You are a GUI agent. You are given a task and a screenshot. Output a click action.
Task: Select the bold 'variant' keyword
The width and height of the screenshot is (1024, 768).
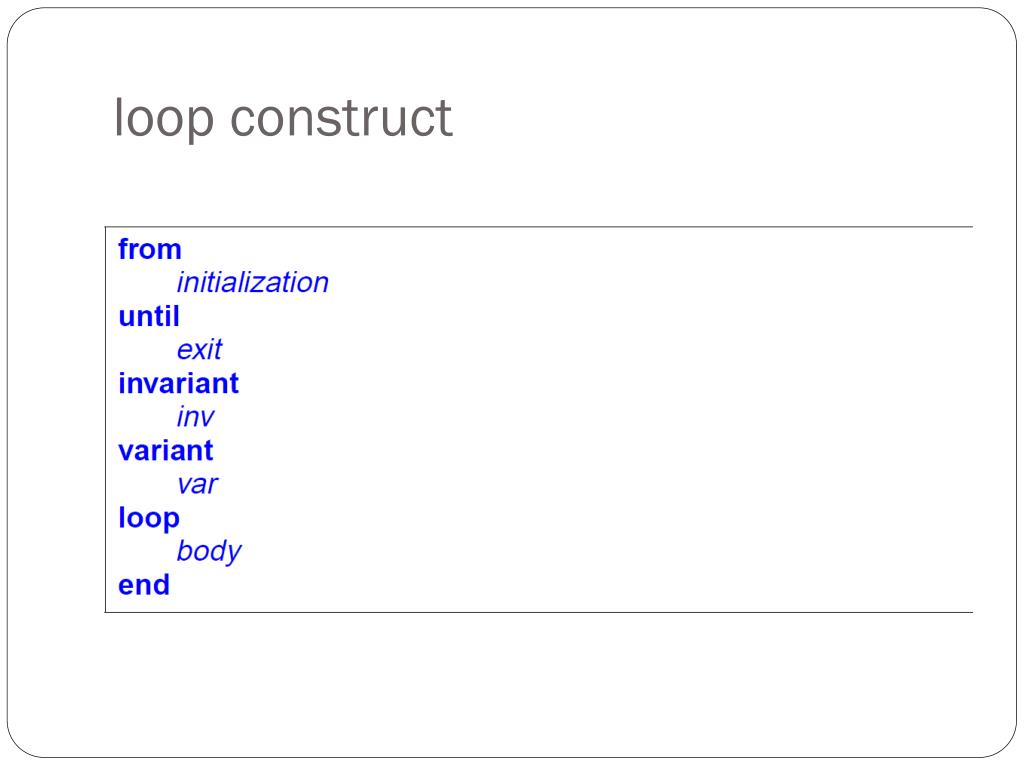coord(166,451)
